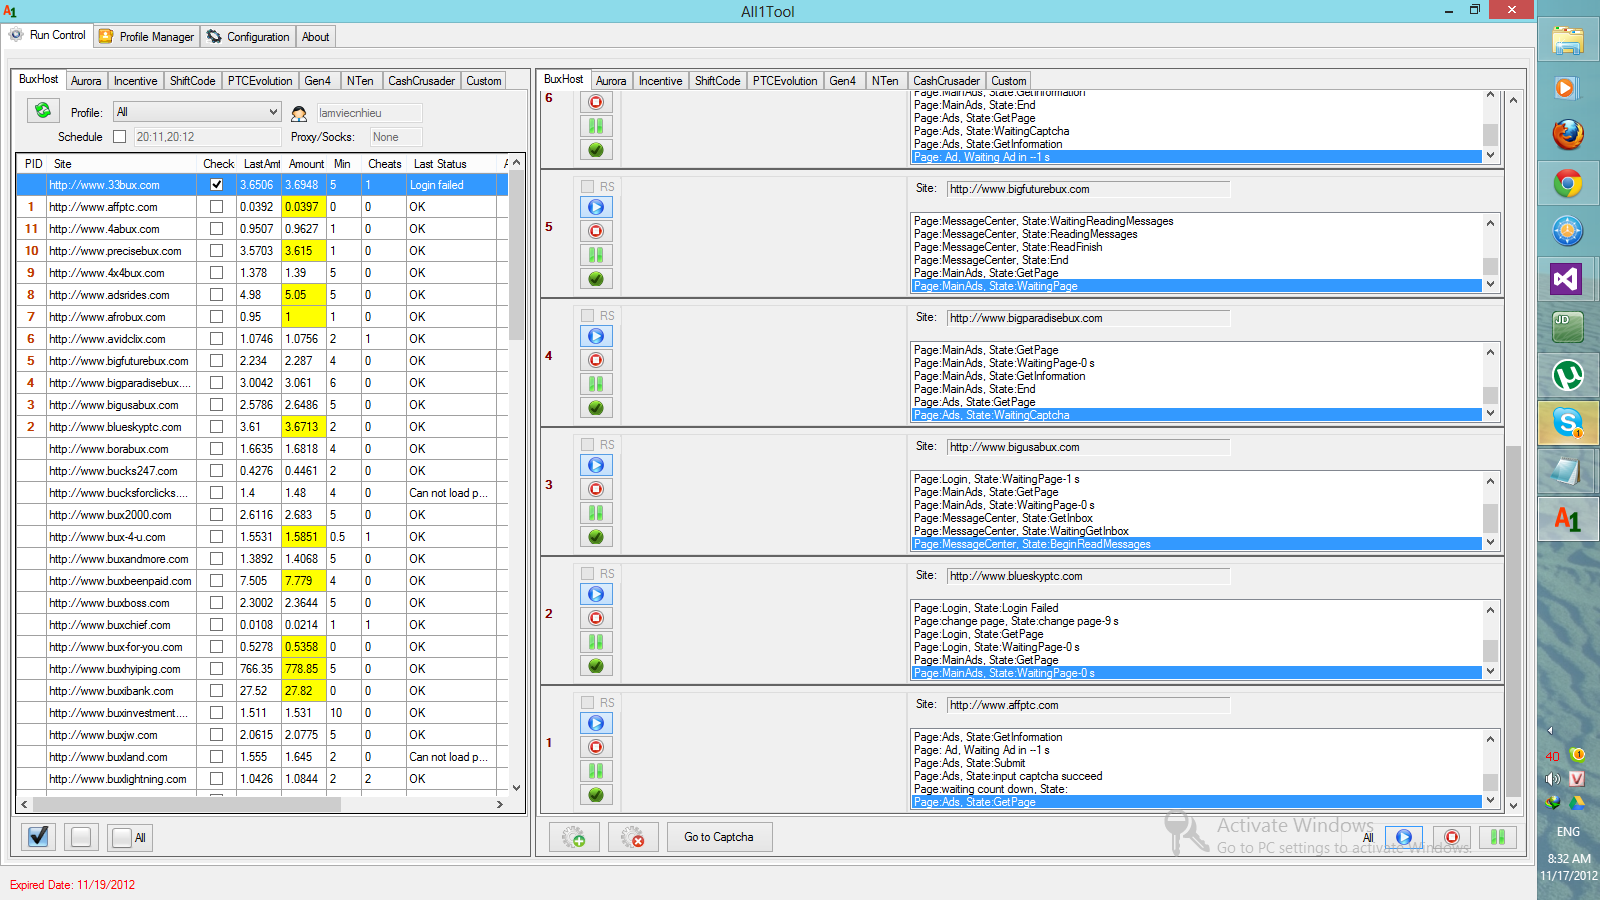Screen dimensions: 1600x900
Task: Click green checkmark button for affptc.com process
Action: (x=596, y=795)
